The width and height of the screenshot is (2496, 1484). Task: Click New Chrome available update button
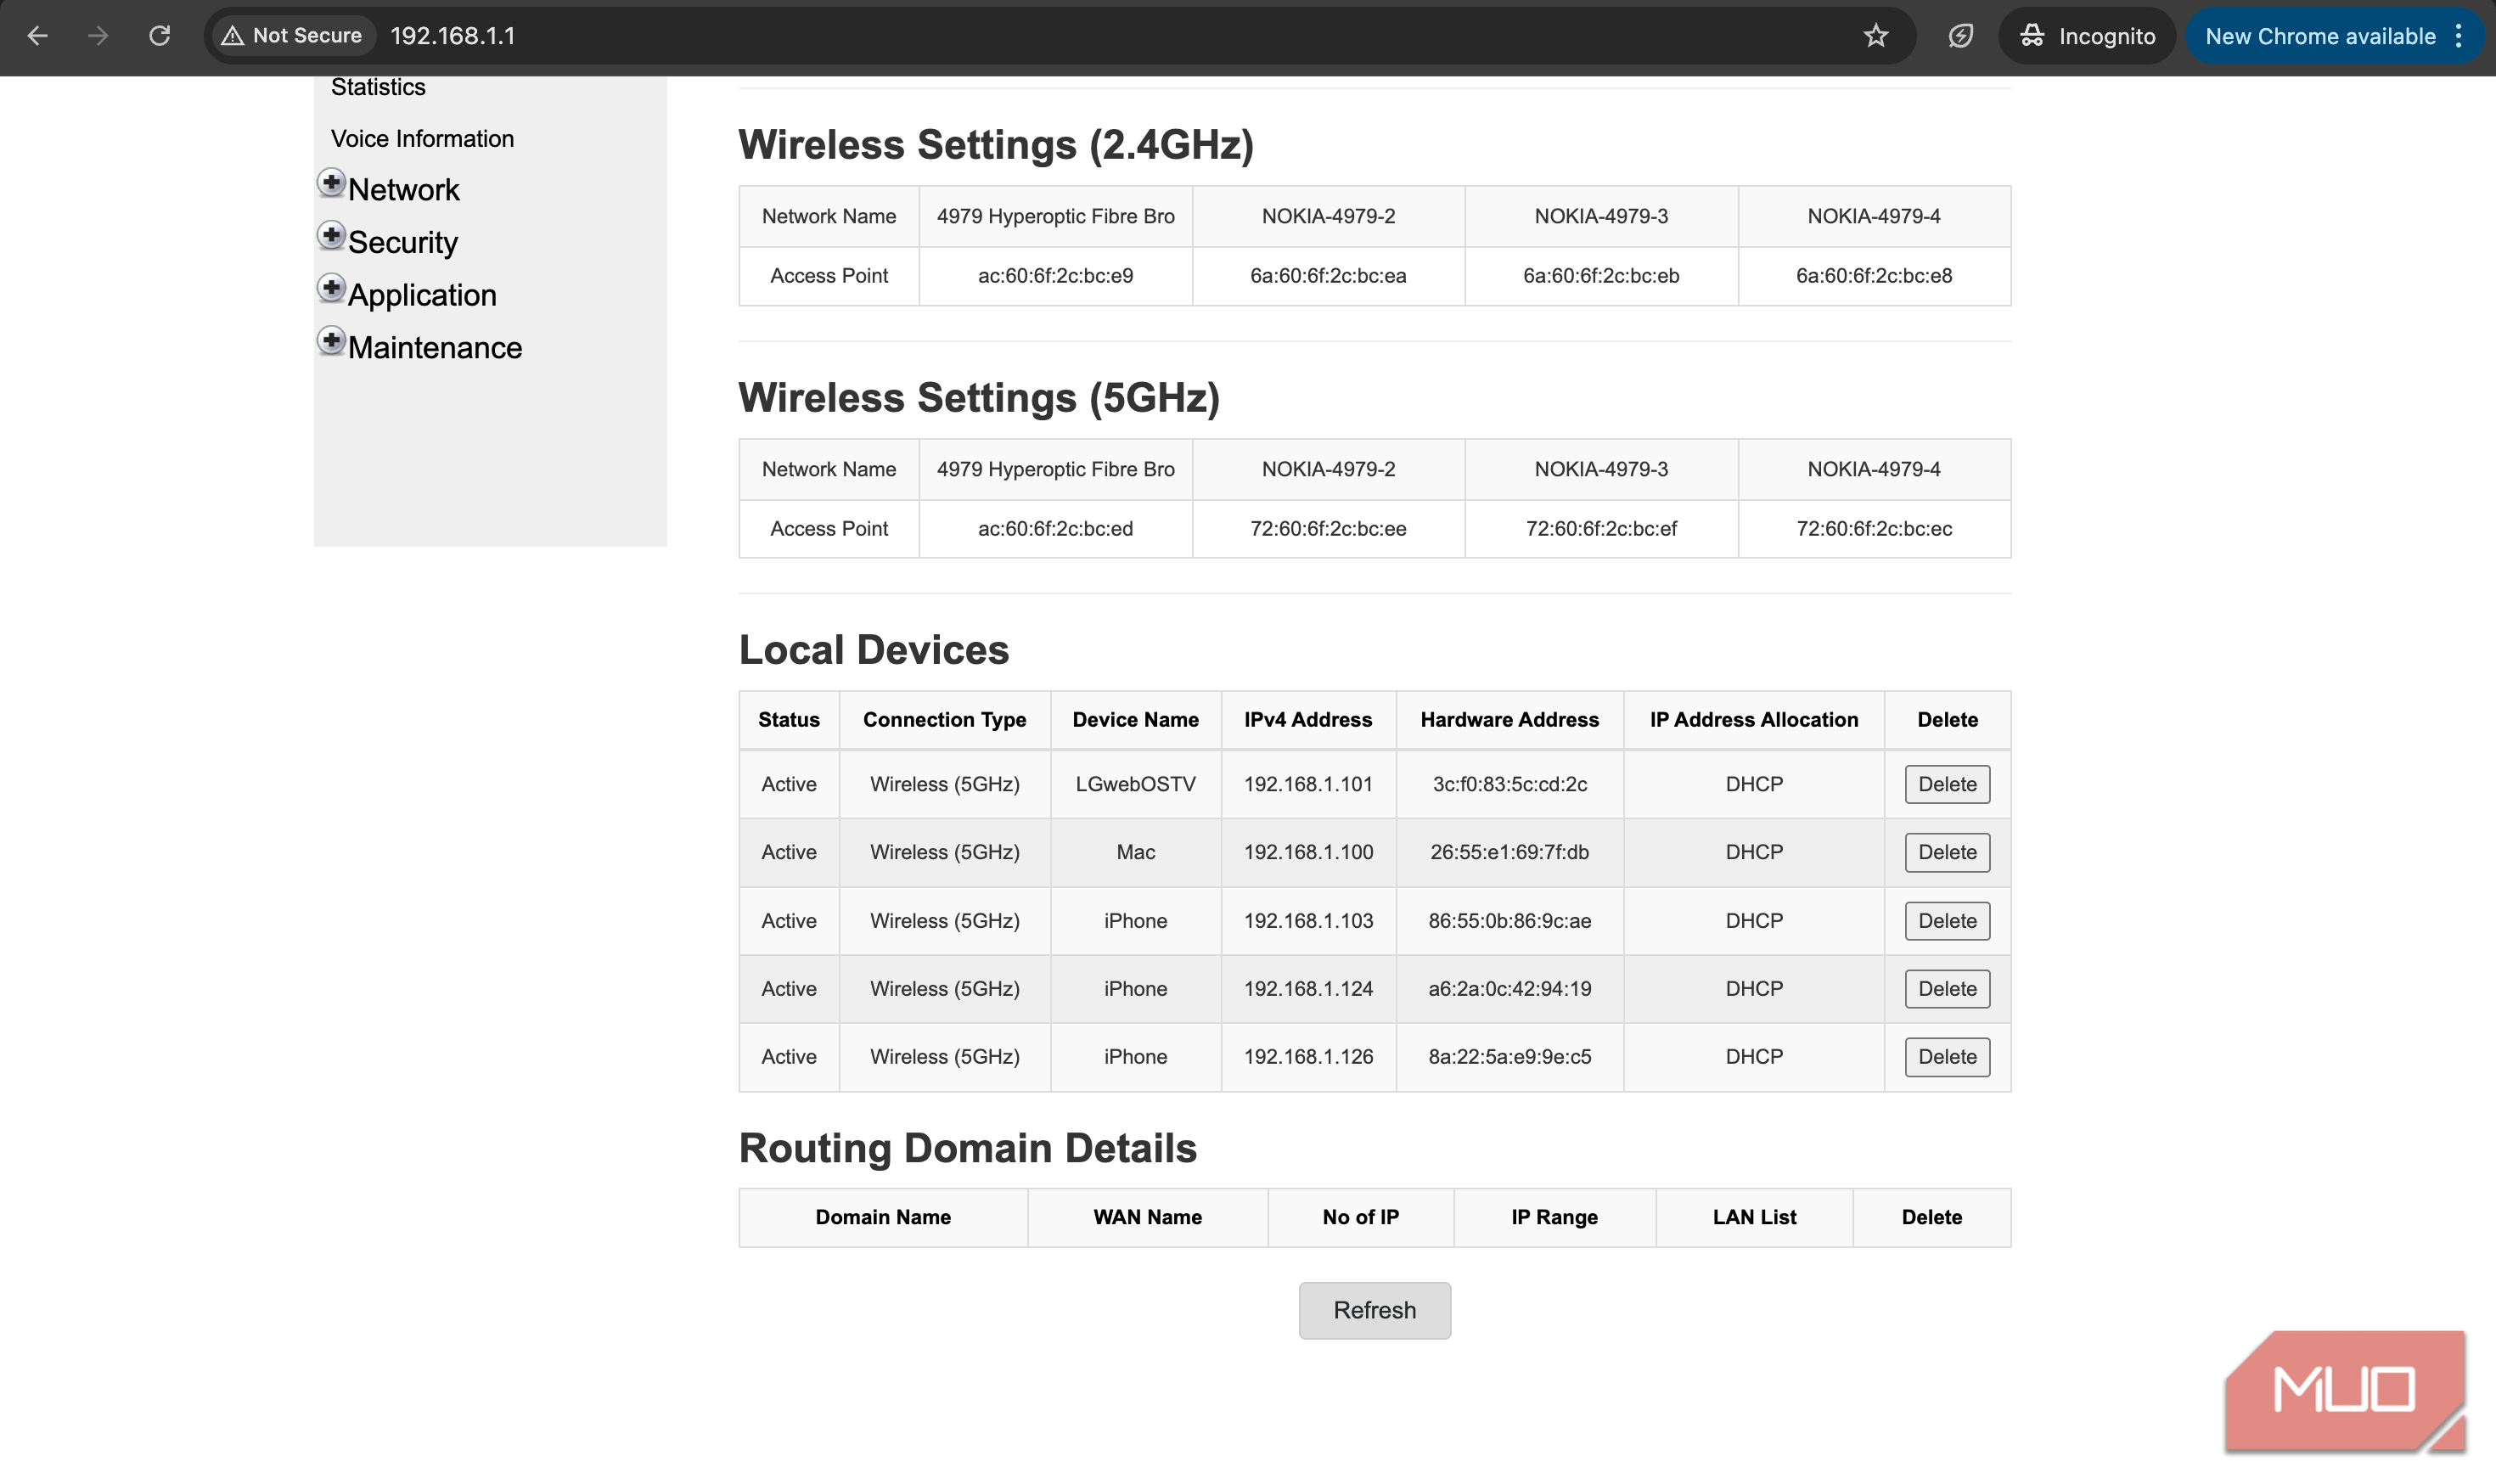(2320, 36)
